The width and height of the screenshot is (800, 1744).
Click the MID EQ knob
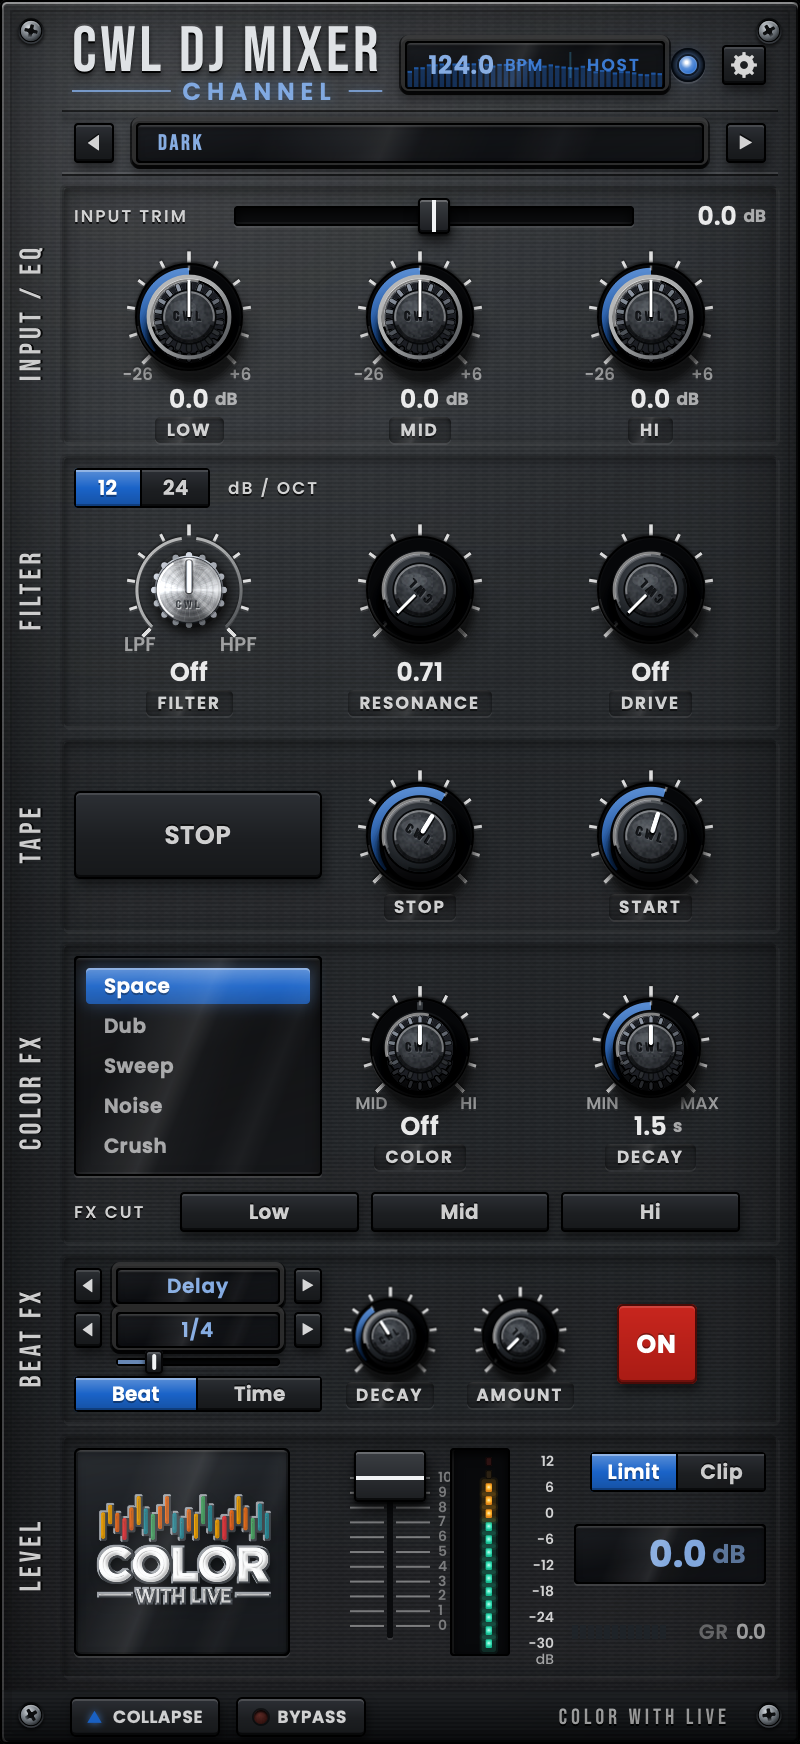click(x=419, y=316)
